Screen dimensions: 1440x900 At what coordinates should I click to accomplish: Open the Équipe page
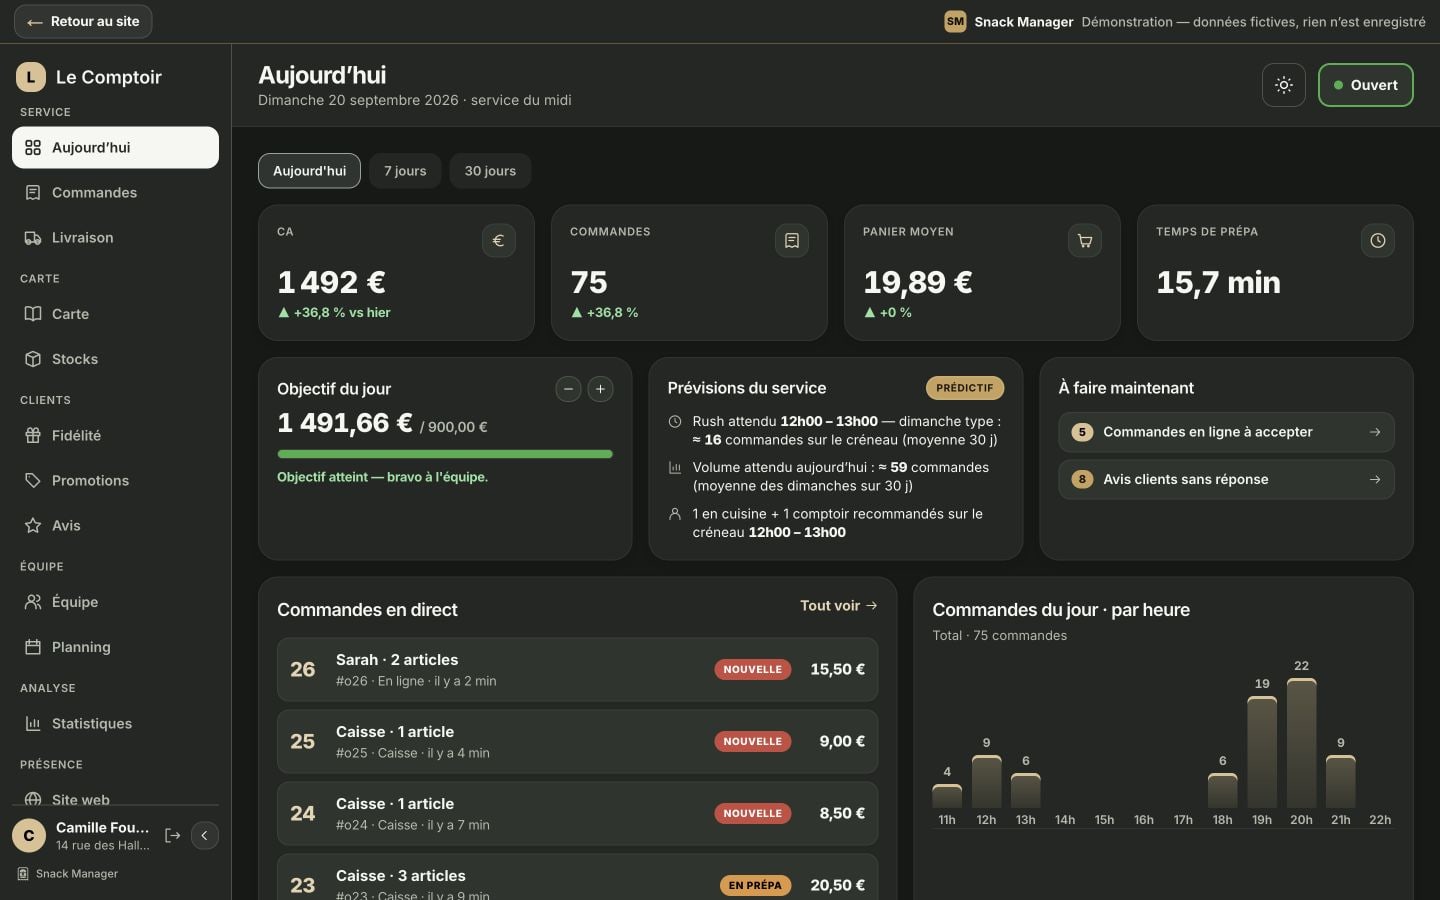click(115, 602)
